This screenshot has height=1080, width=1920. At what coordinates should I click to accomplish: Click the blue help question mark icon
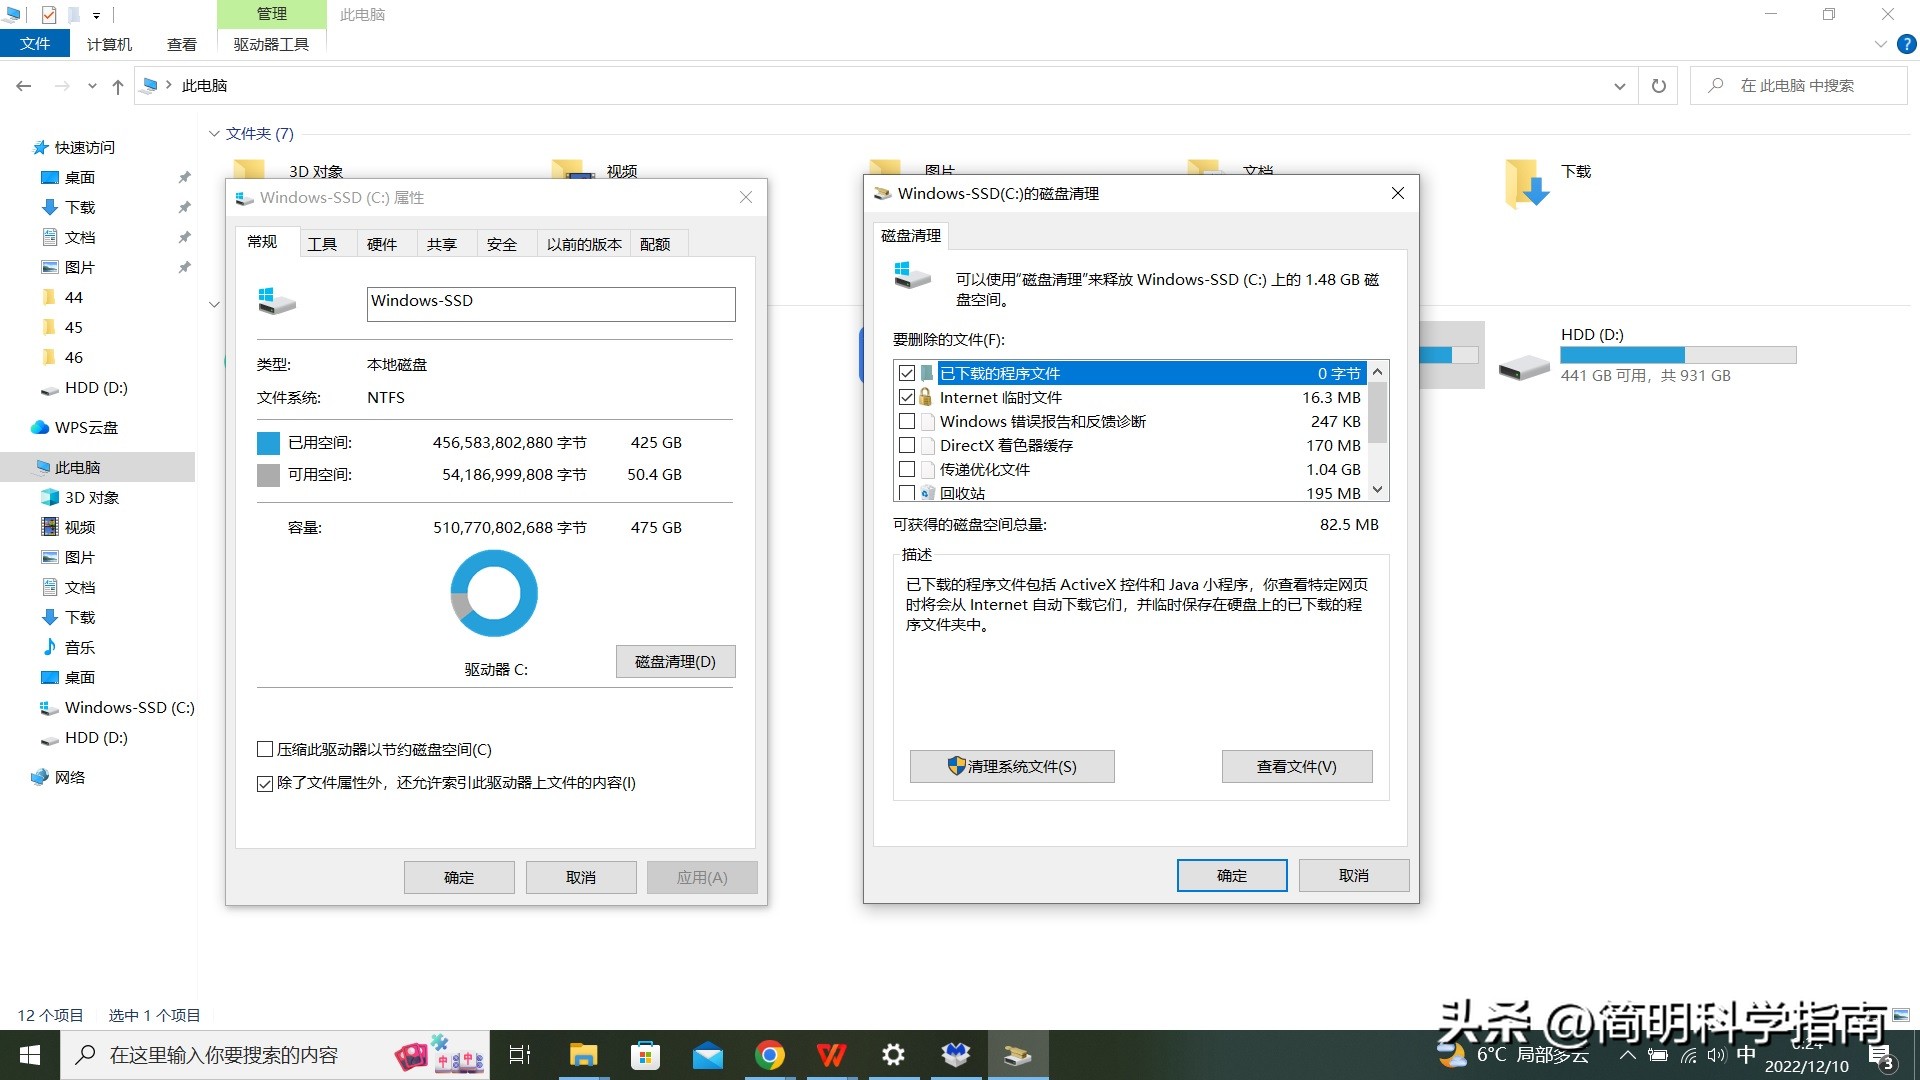1906,44
